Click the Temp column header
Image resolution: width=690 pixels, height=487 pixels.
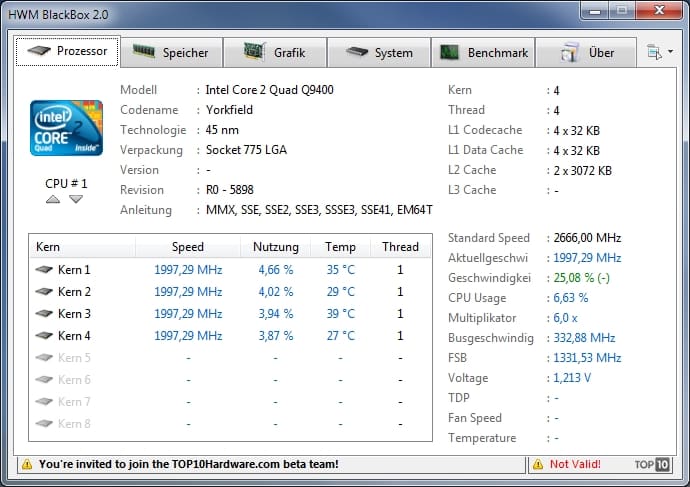[340, 247]
